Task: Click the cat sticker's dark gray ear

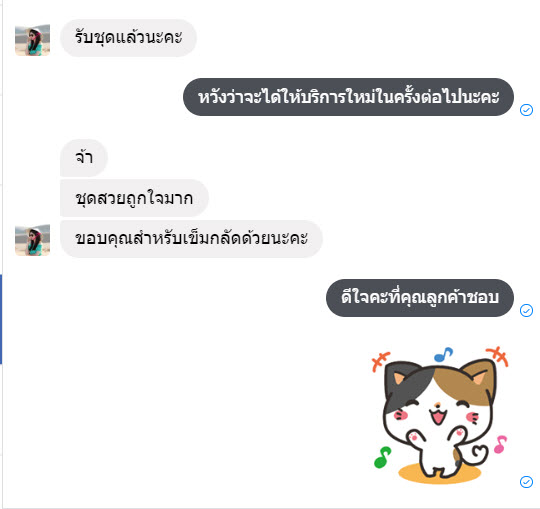Action: tap(399, 377)
